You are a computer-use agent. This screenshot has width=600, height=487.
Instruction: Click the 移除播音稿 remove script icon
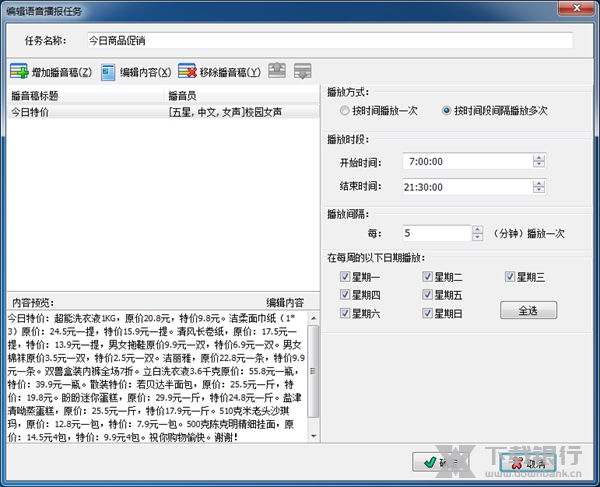click(x=187, y=72)
